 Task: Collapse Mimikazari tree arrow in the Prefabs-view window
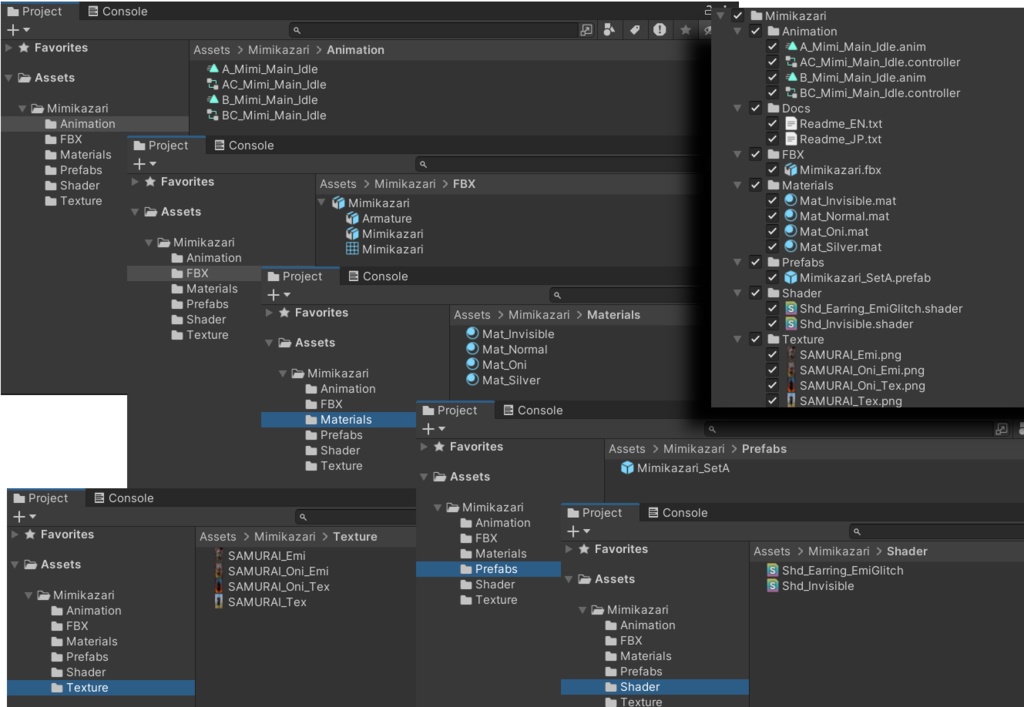pos(438,507)
